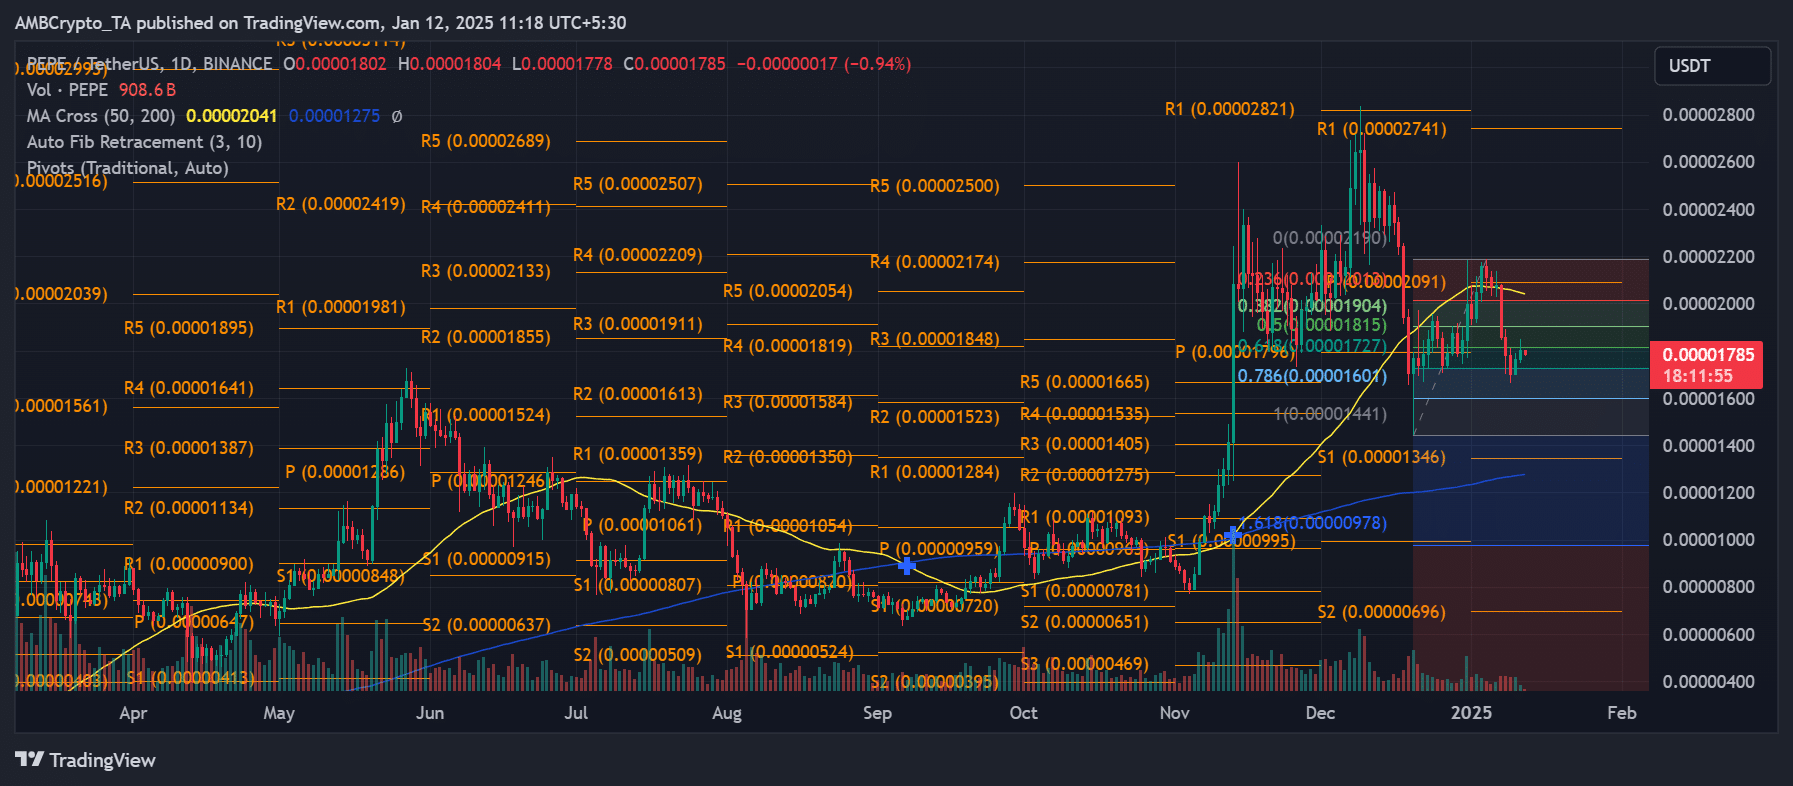The image size is (1793, 786).
Task: Click the yellow MA value 0.00002041
Action: pos(231,116)
